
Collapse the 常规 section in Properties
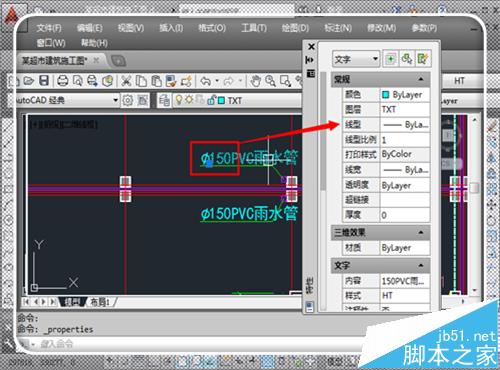421,79
